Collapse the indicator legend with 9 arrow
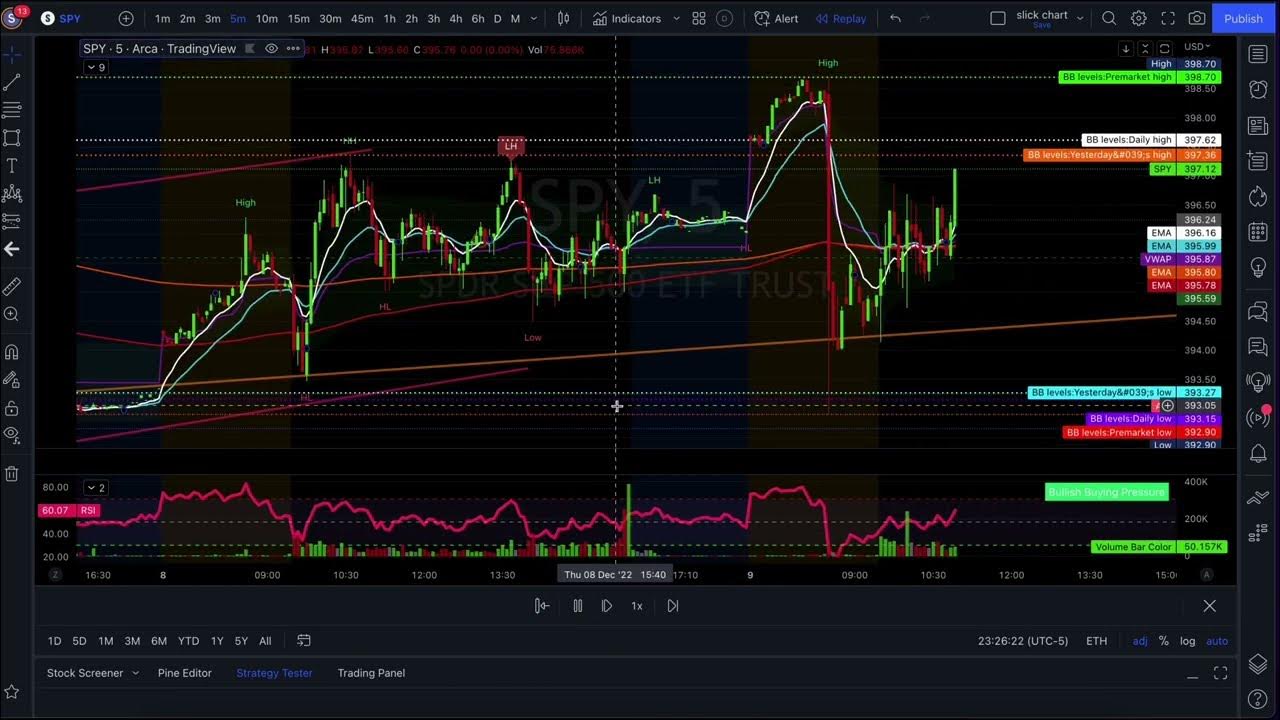1280x720 pixels. (x=96, y=67)
